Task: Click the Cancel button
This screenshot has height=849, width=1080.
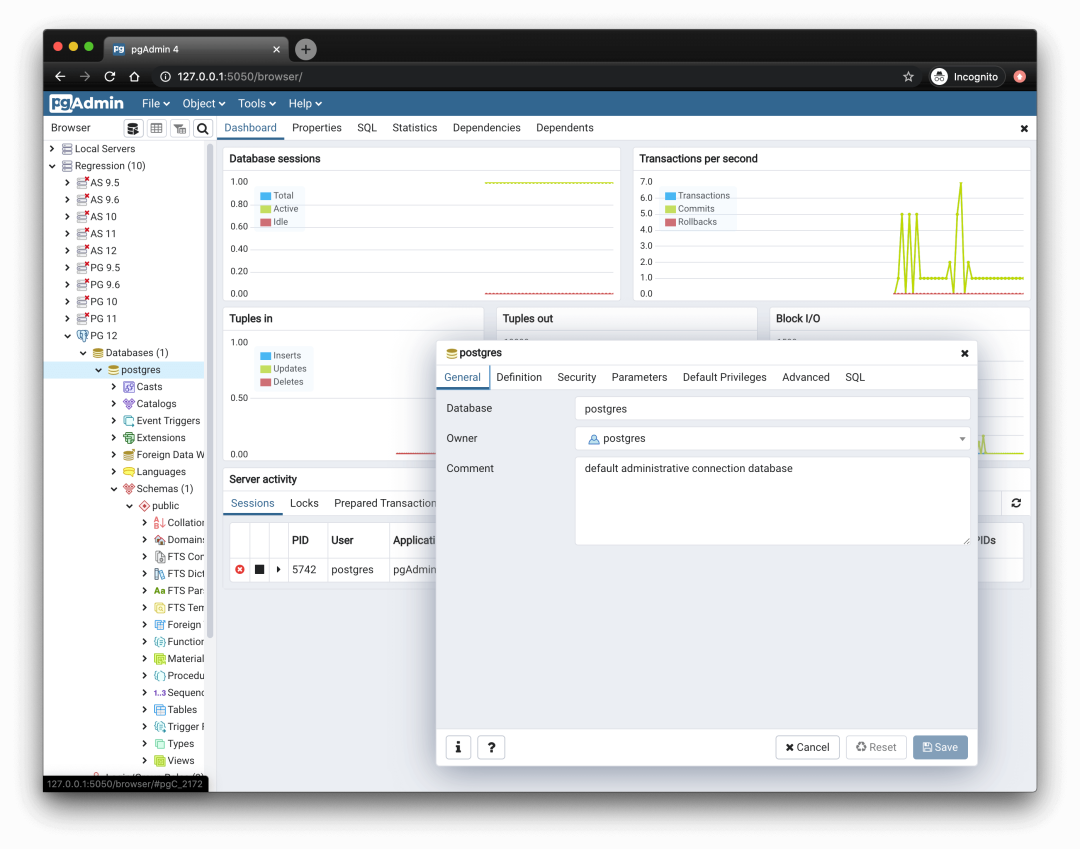Action: 807,747
